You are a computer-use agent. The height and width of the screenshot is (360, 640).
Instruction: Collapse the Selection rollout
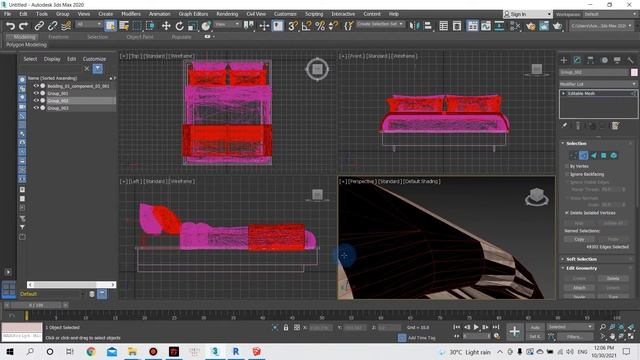click(576, 143)
